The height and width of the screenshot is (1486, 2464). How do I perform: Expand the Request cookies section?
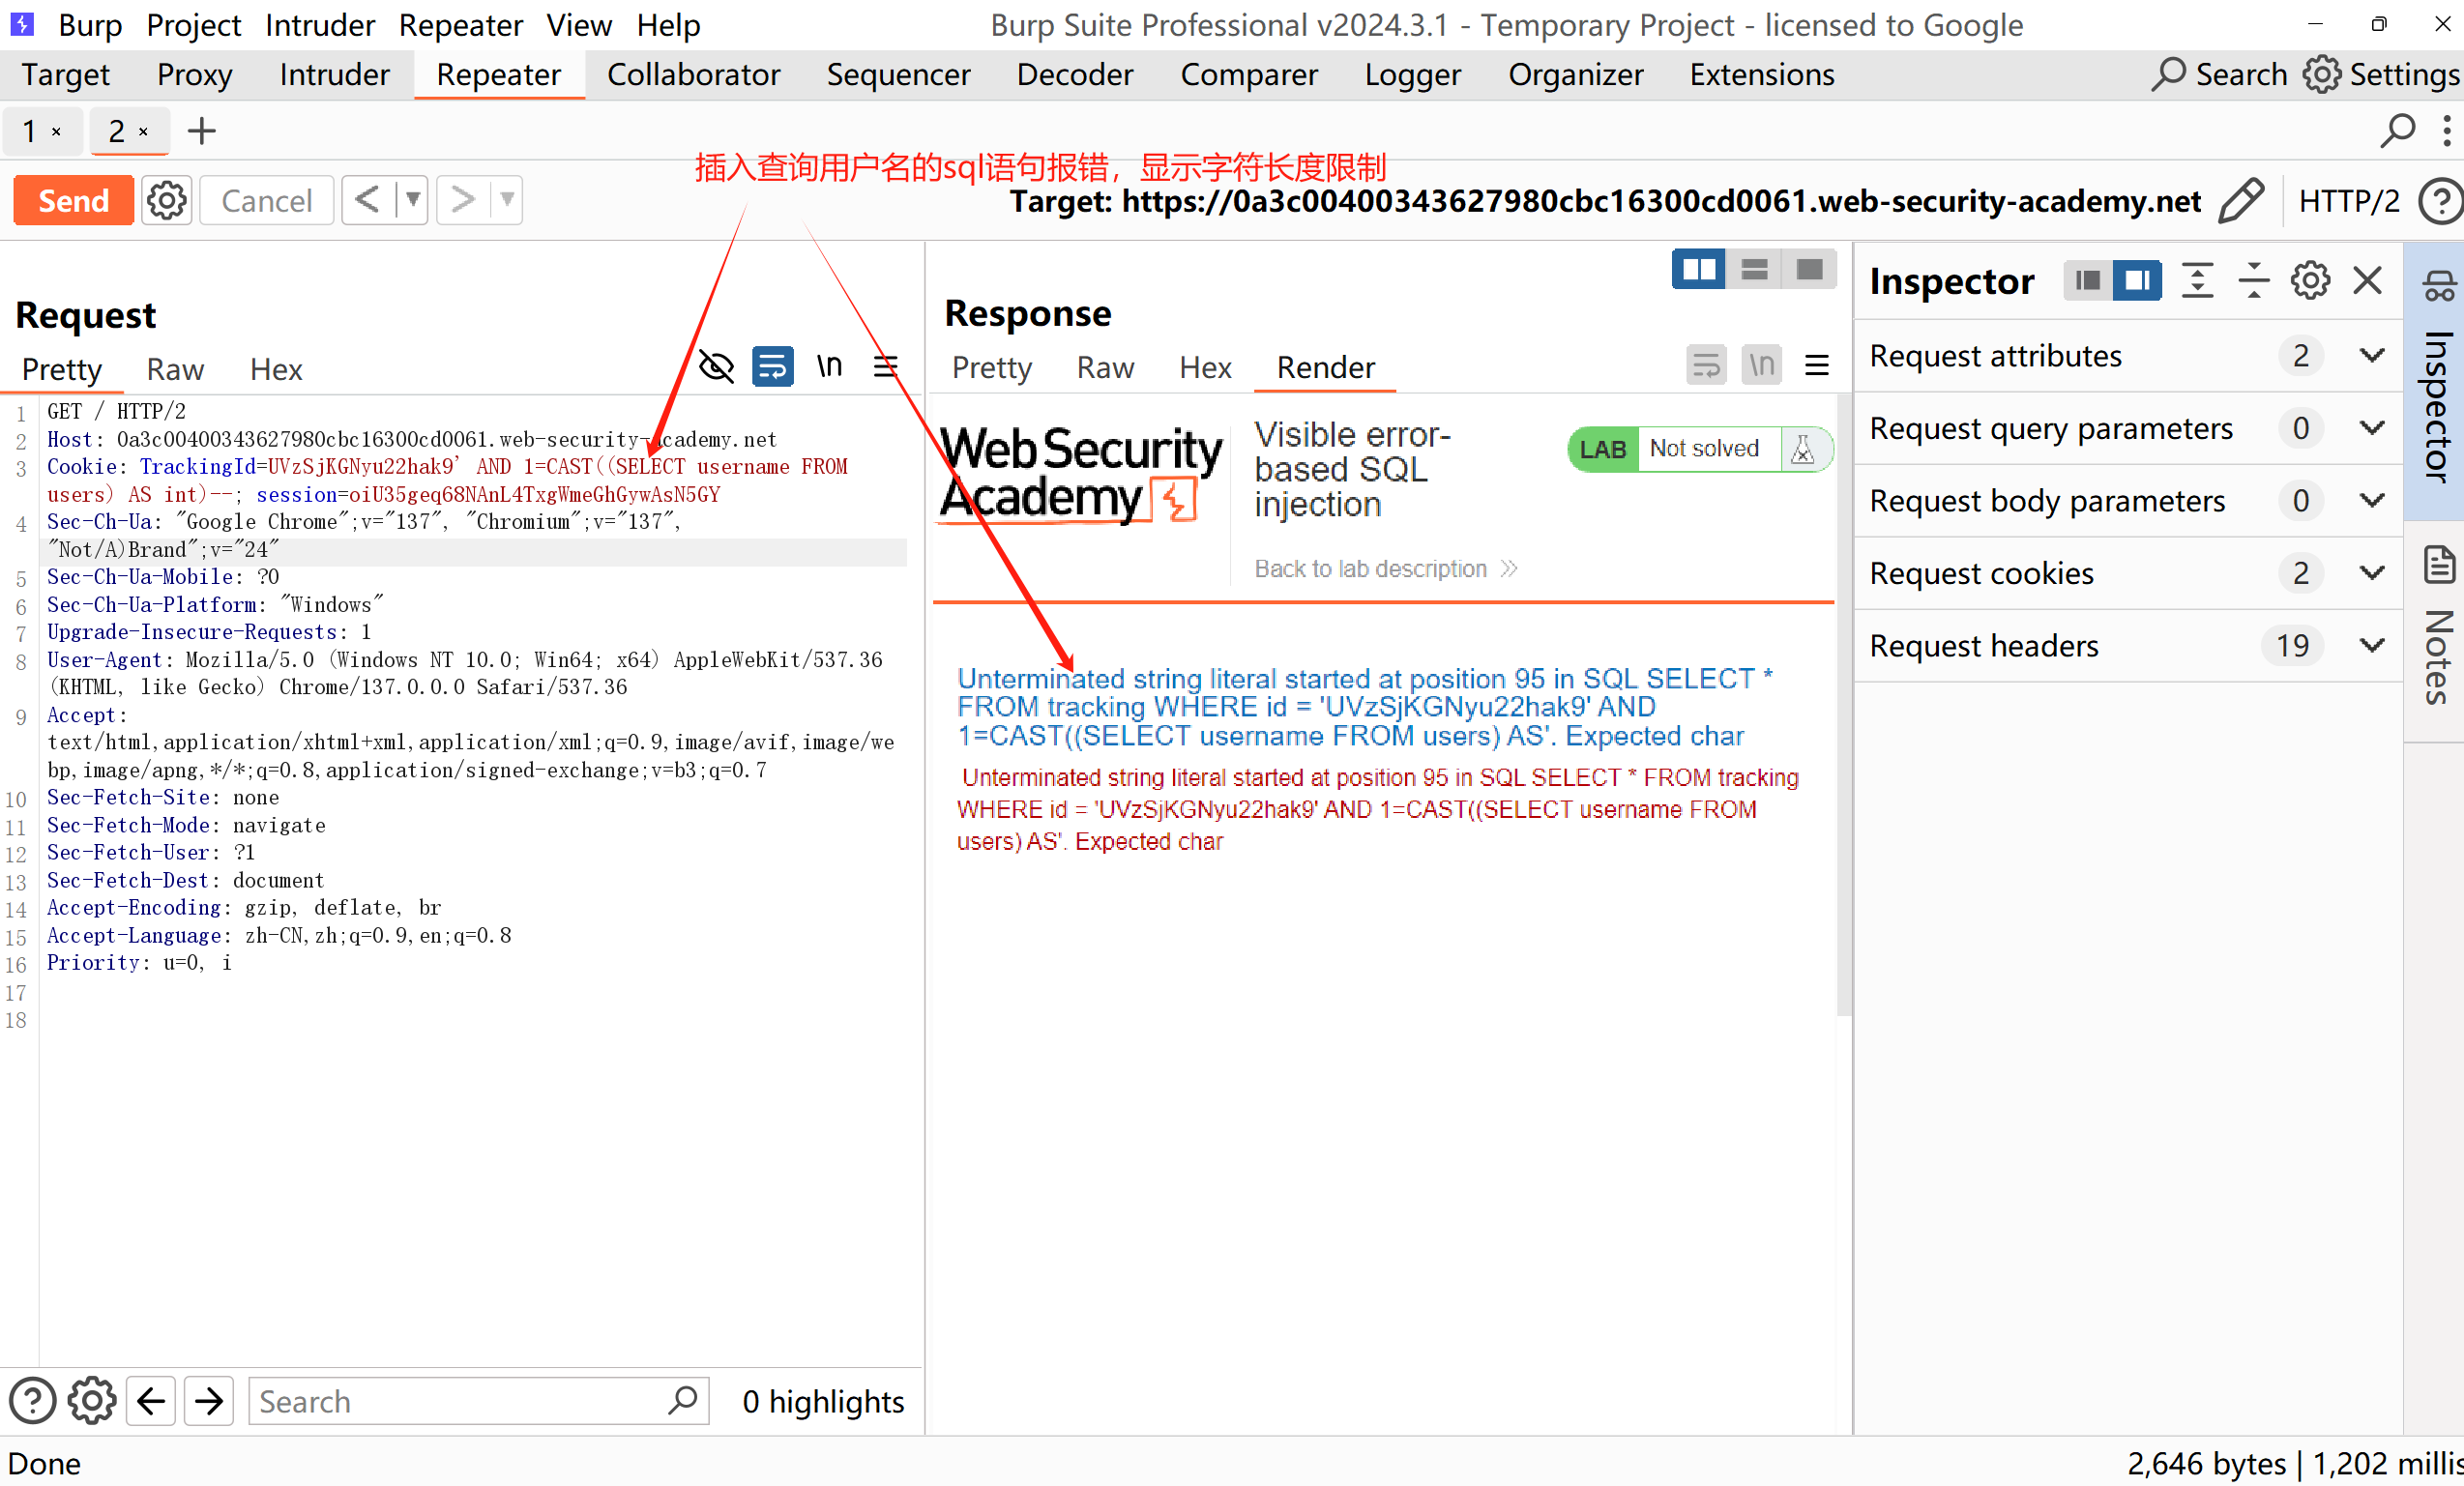pos(2371,573)
